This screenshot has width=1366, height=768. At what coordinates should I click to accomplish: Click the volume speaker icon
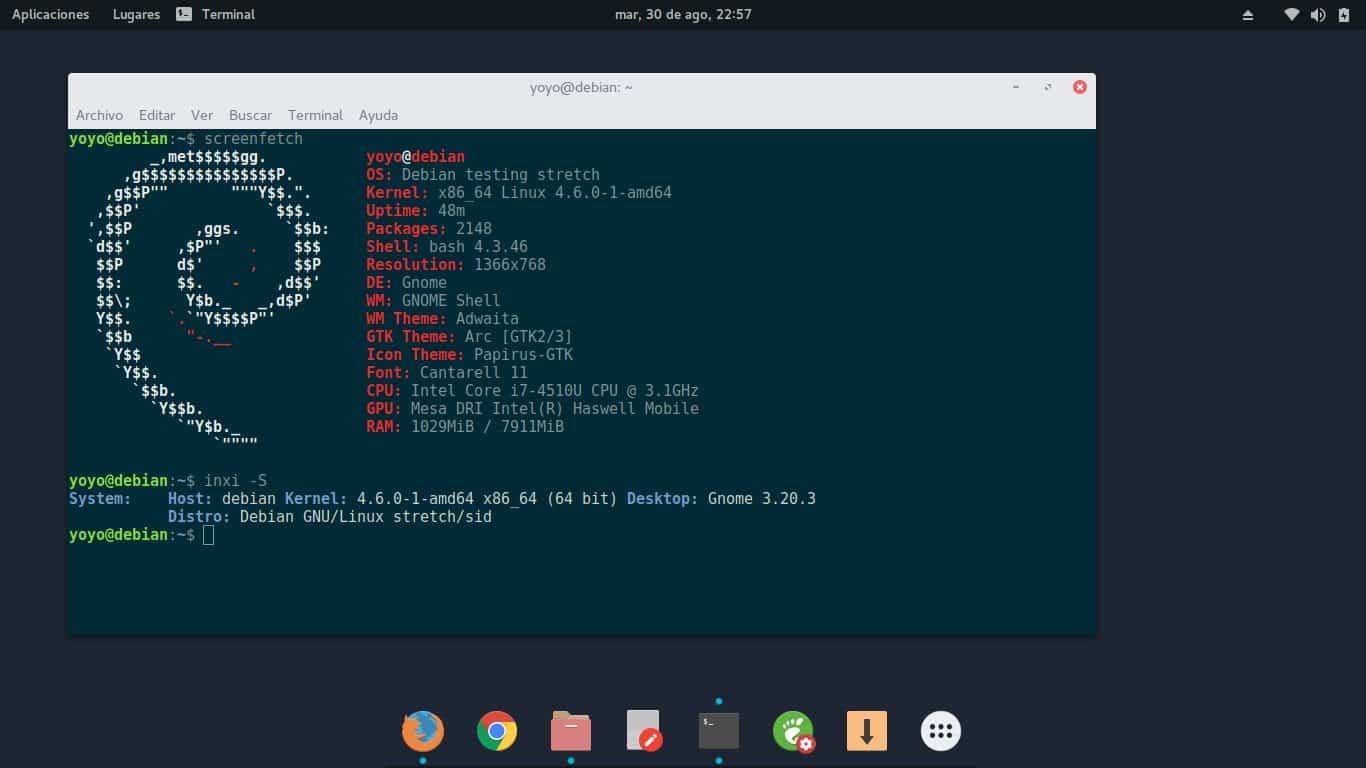pyautogui.click(x=1317, y=15)
